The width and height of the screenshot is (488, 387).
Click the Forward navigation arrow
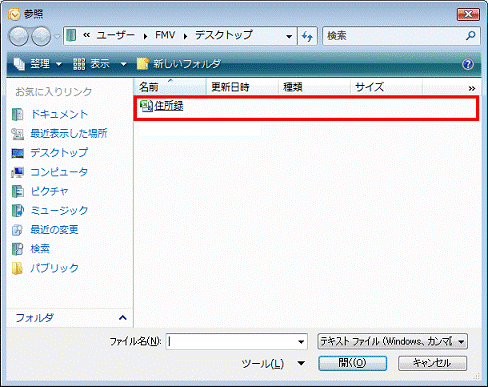coord(41,36)
